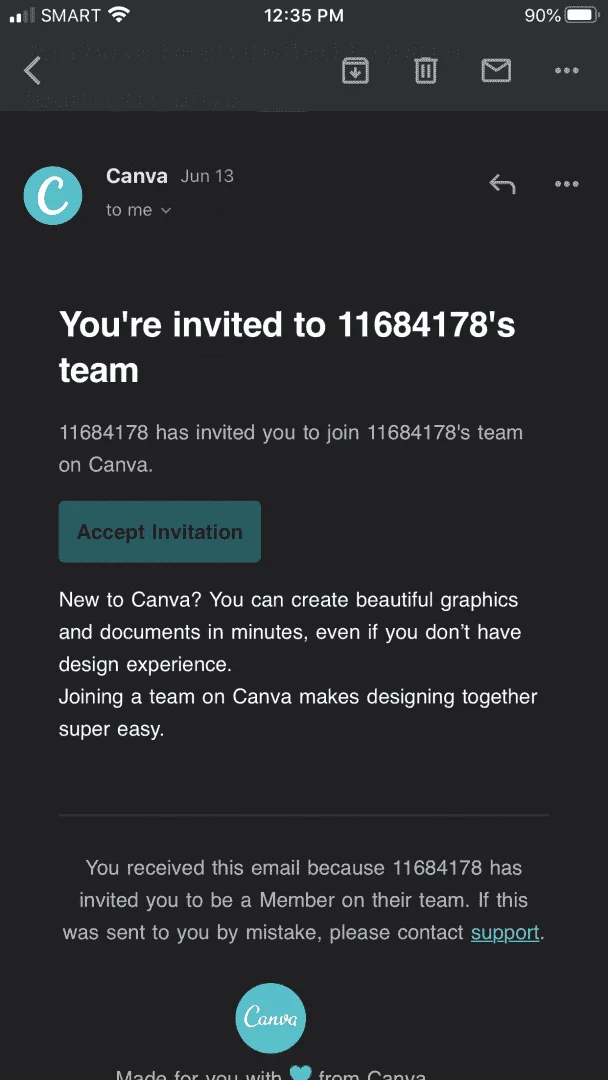This screenshot has height=1080, width=608.
Task: Tap the reply arrow beside the sender
Action: click(502, 184)
